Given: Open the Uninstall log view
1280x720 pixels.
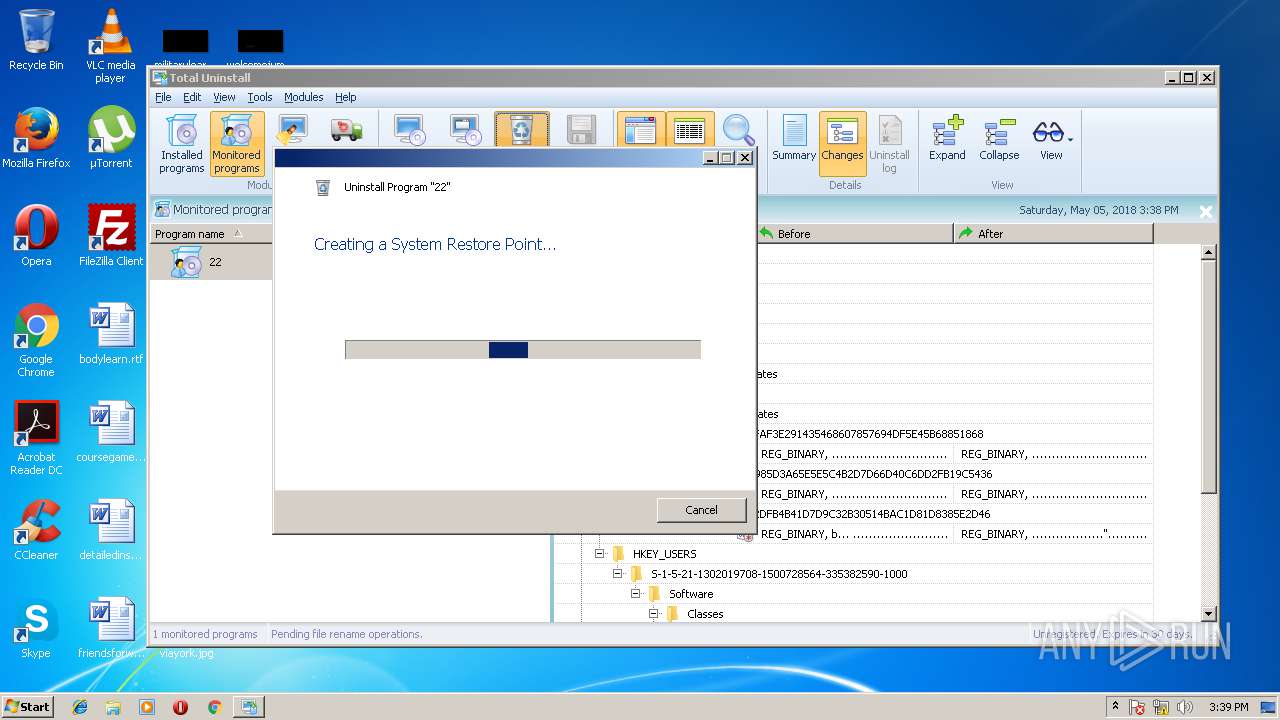Looking at the screenshot, I should point(889,144).
